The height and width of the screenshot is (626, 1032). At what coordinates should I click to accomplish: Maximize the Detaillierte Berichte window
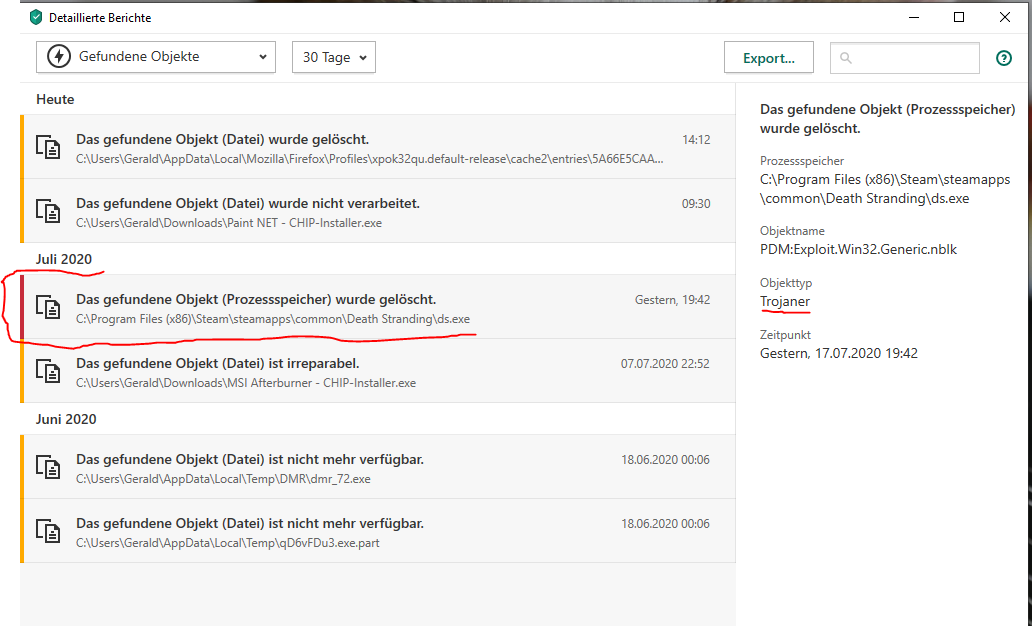click(959, 18)
